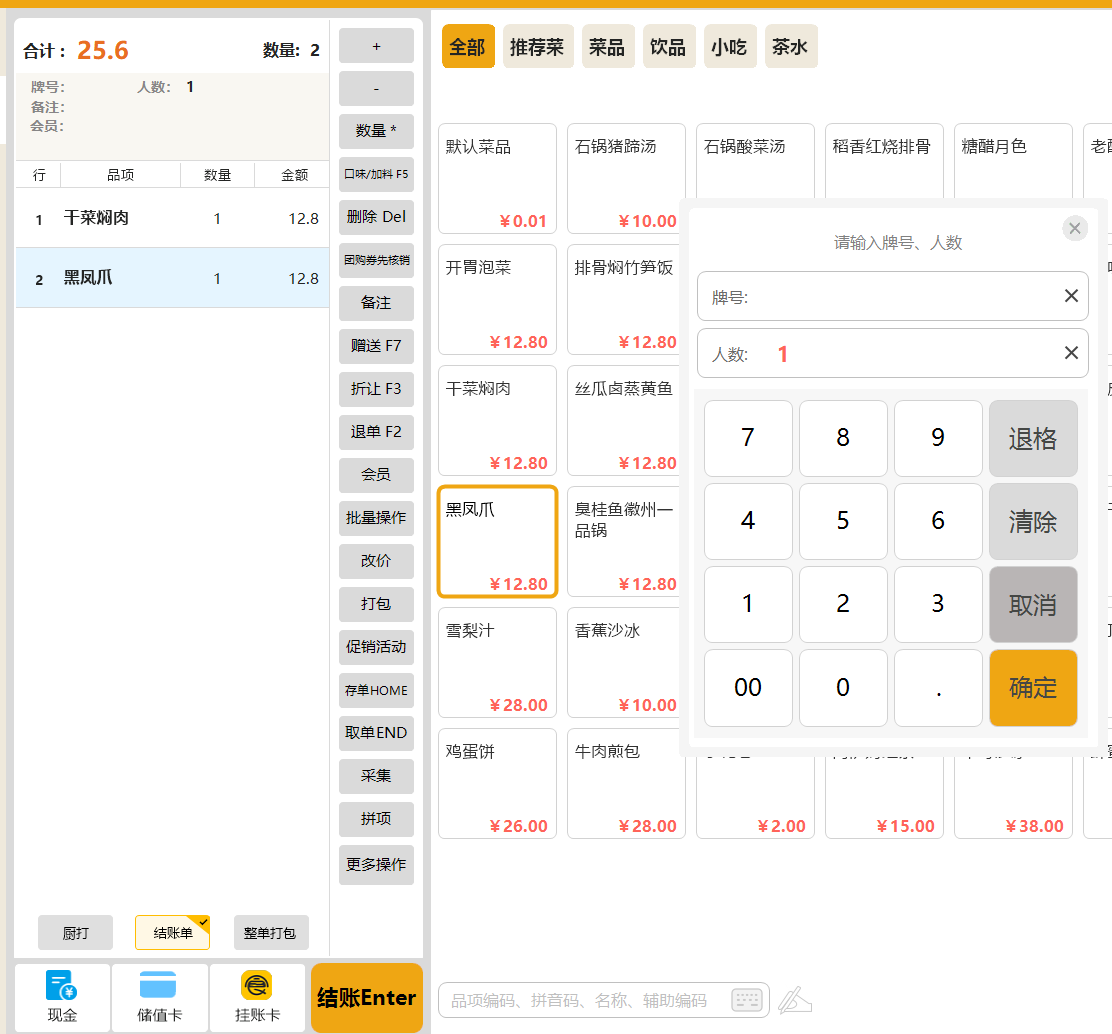This screenshot has height=1034, width=1112.
Task: Confirm the dialog with 确定
Action: [x=1033, y=687]
